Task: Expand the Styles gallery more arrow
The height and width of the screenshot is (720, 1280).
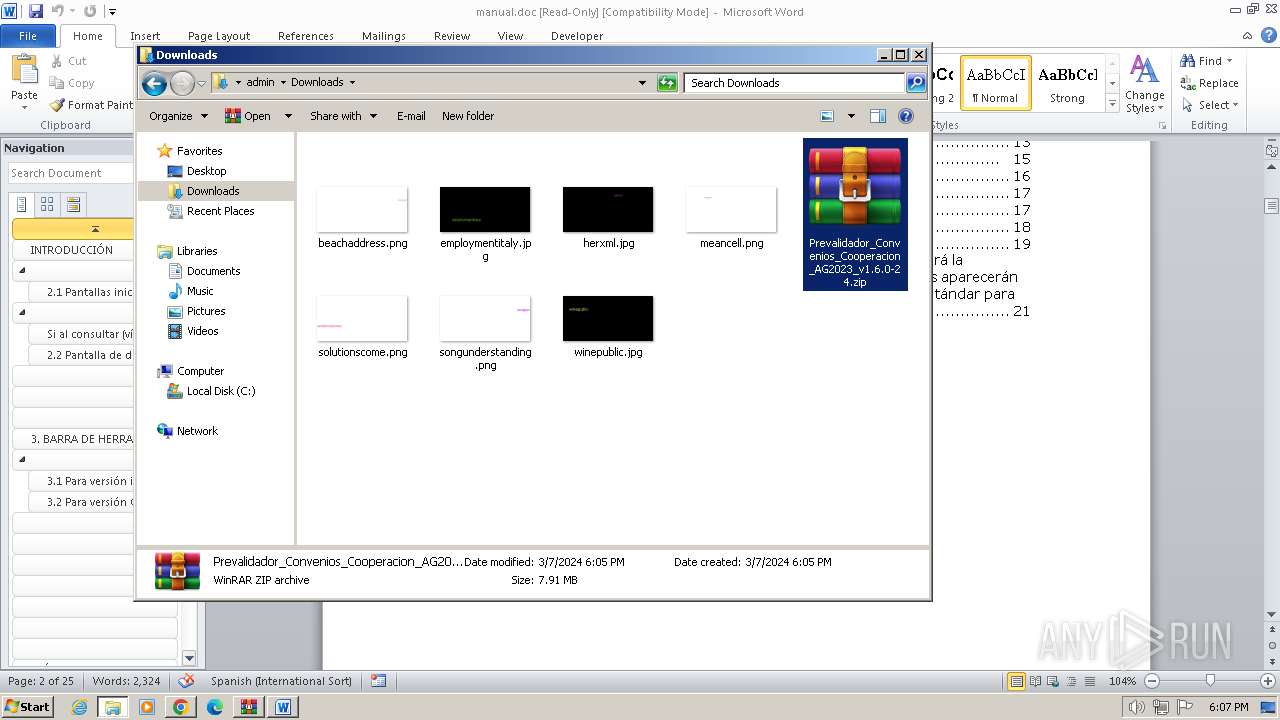Action: [x=1112, y=104]
